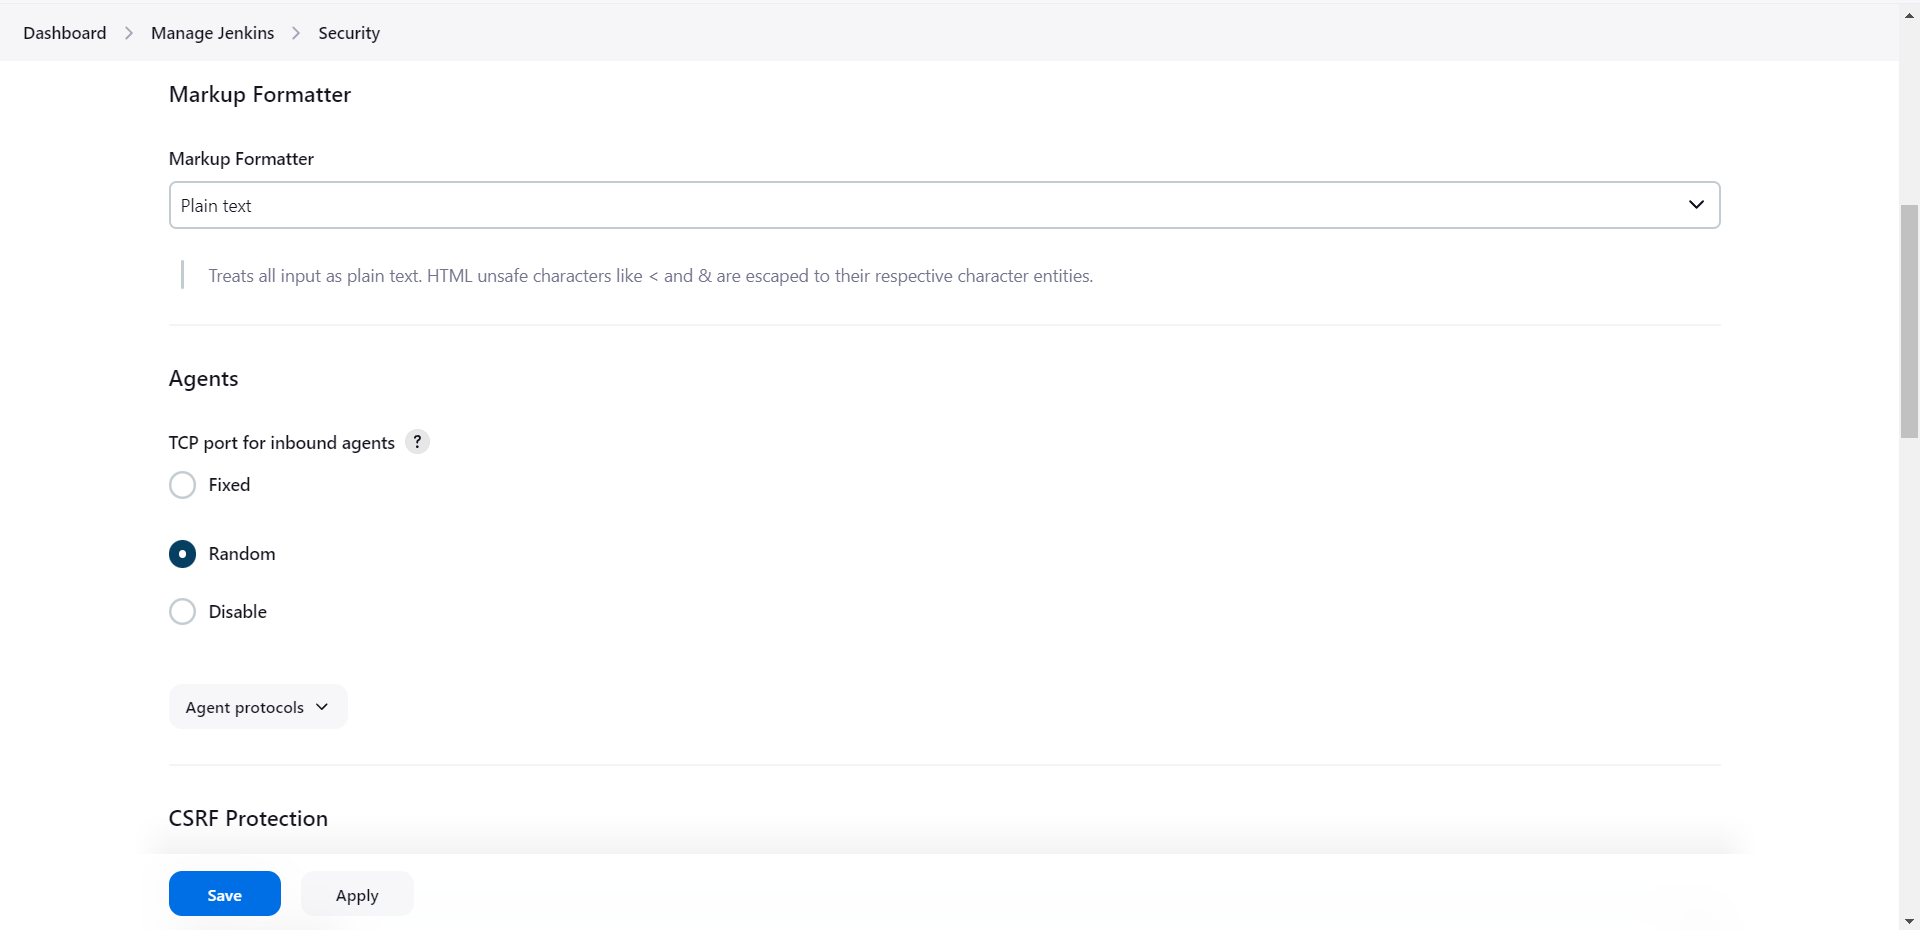Image resolution: width=1920 pixels, height=930 pixels.
Task: Click the scrollbar up arrow
Action: click(x=1909, y=15)
